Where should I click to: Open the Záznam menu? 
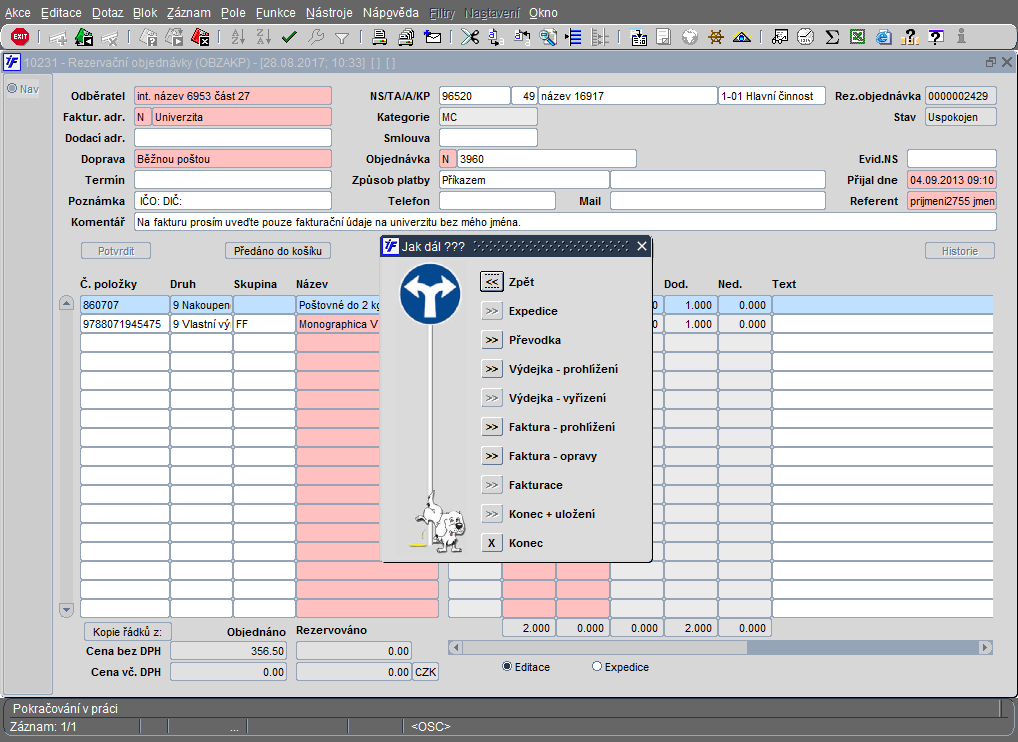(189, 13)
